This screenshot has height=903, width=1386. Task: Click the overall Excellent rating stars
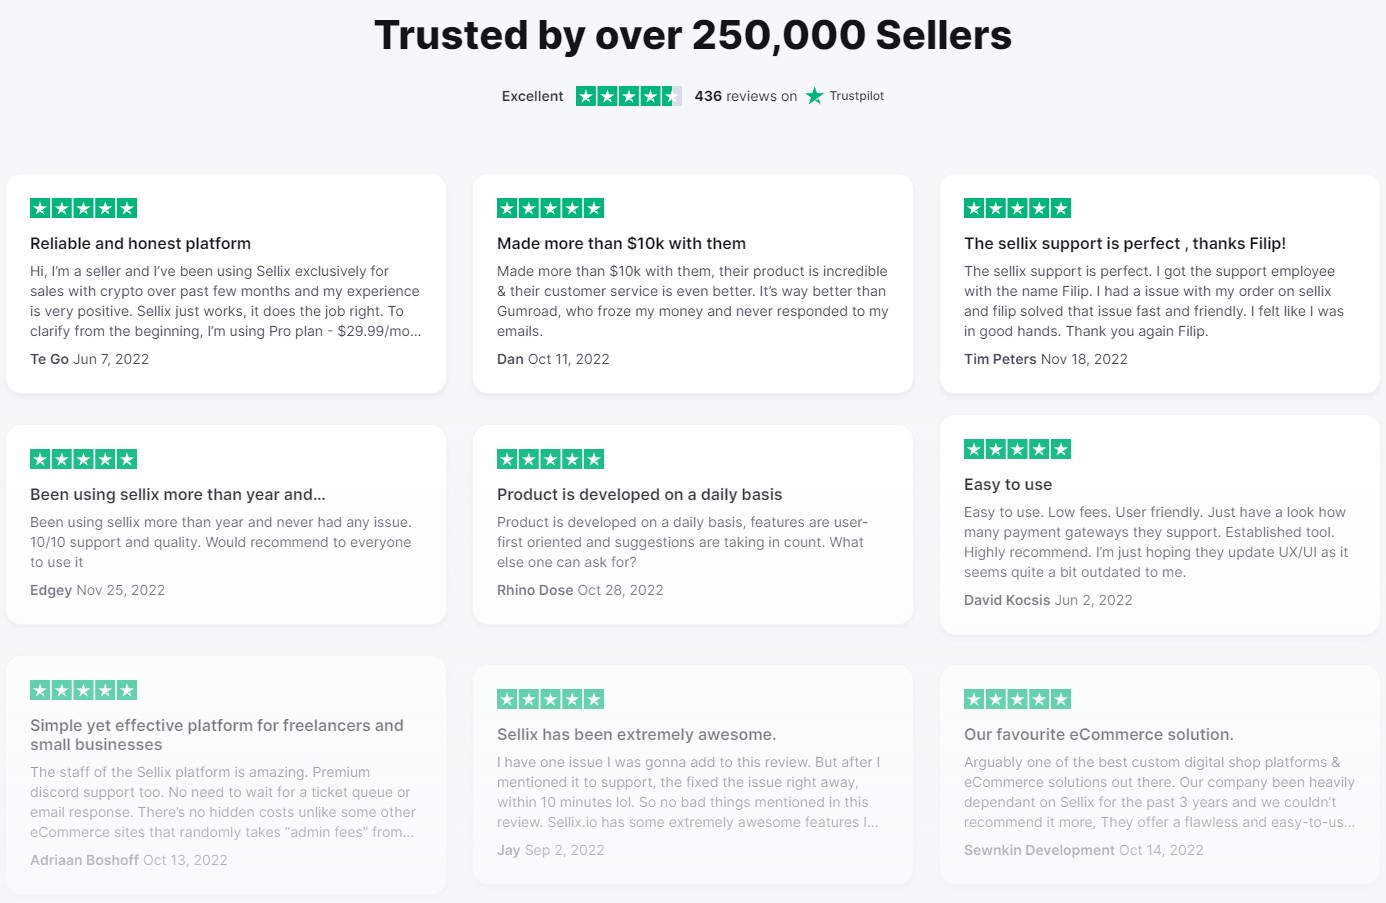(629, 96)
